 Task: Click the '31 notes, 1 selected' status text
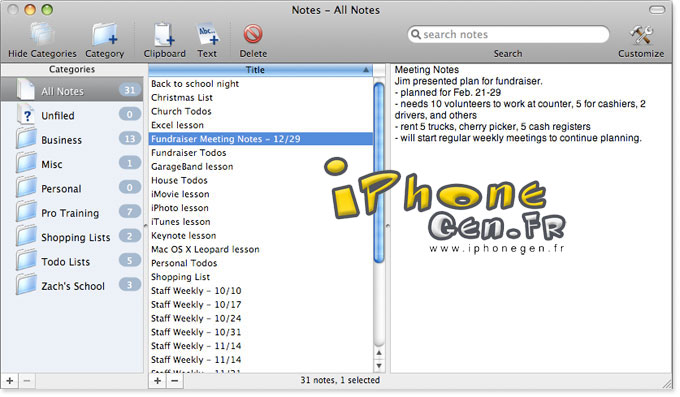[x=340, y=380]
